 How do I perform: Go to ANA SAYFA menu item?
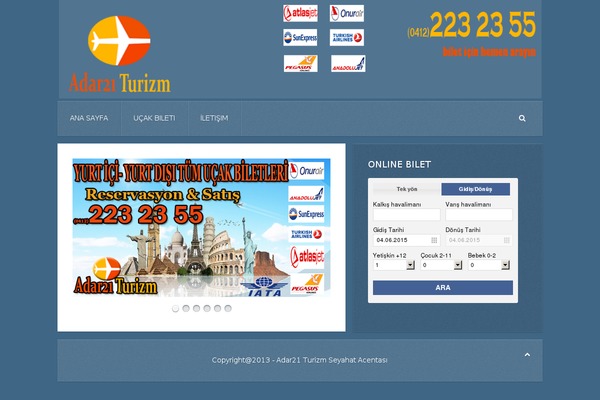pos(89,118)
